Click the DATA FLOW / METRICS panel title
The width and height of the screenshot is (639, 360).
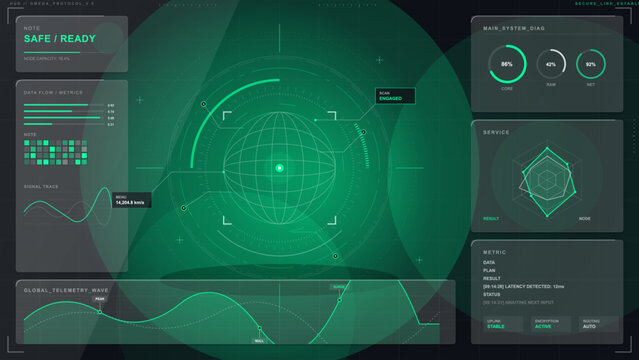point(53,93)
